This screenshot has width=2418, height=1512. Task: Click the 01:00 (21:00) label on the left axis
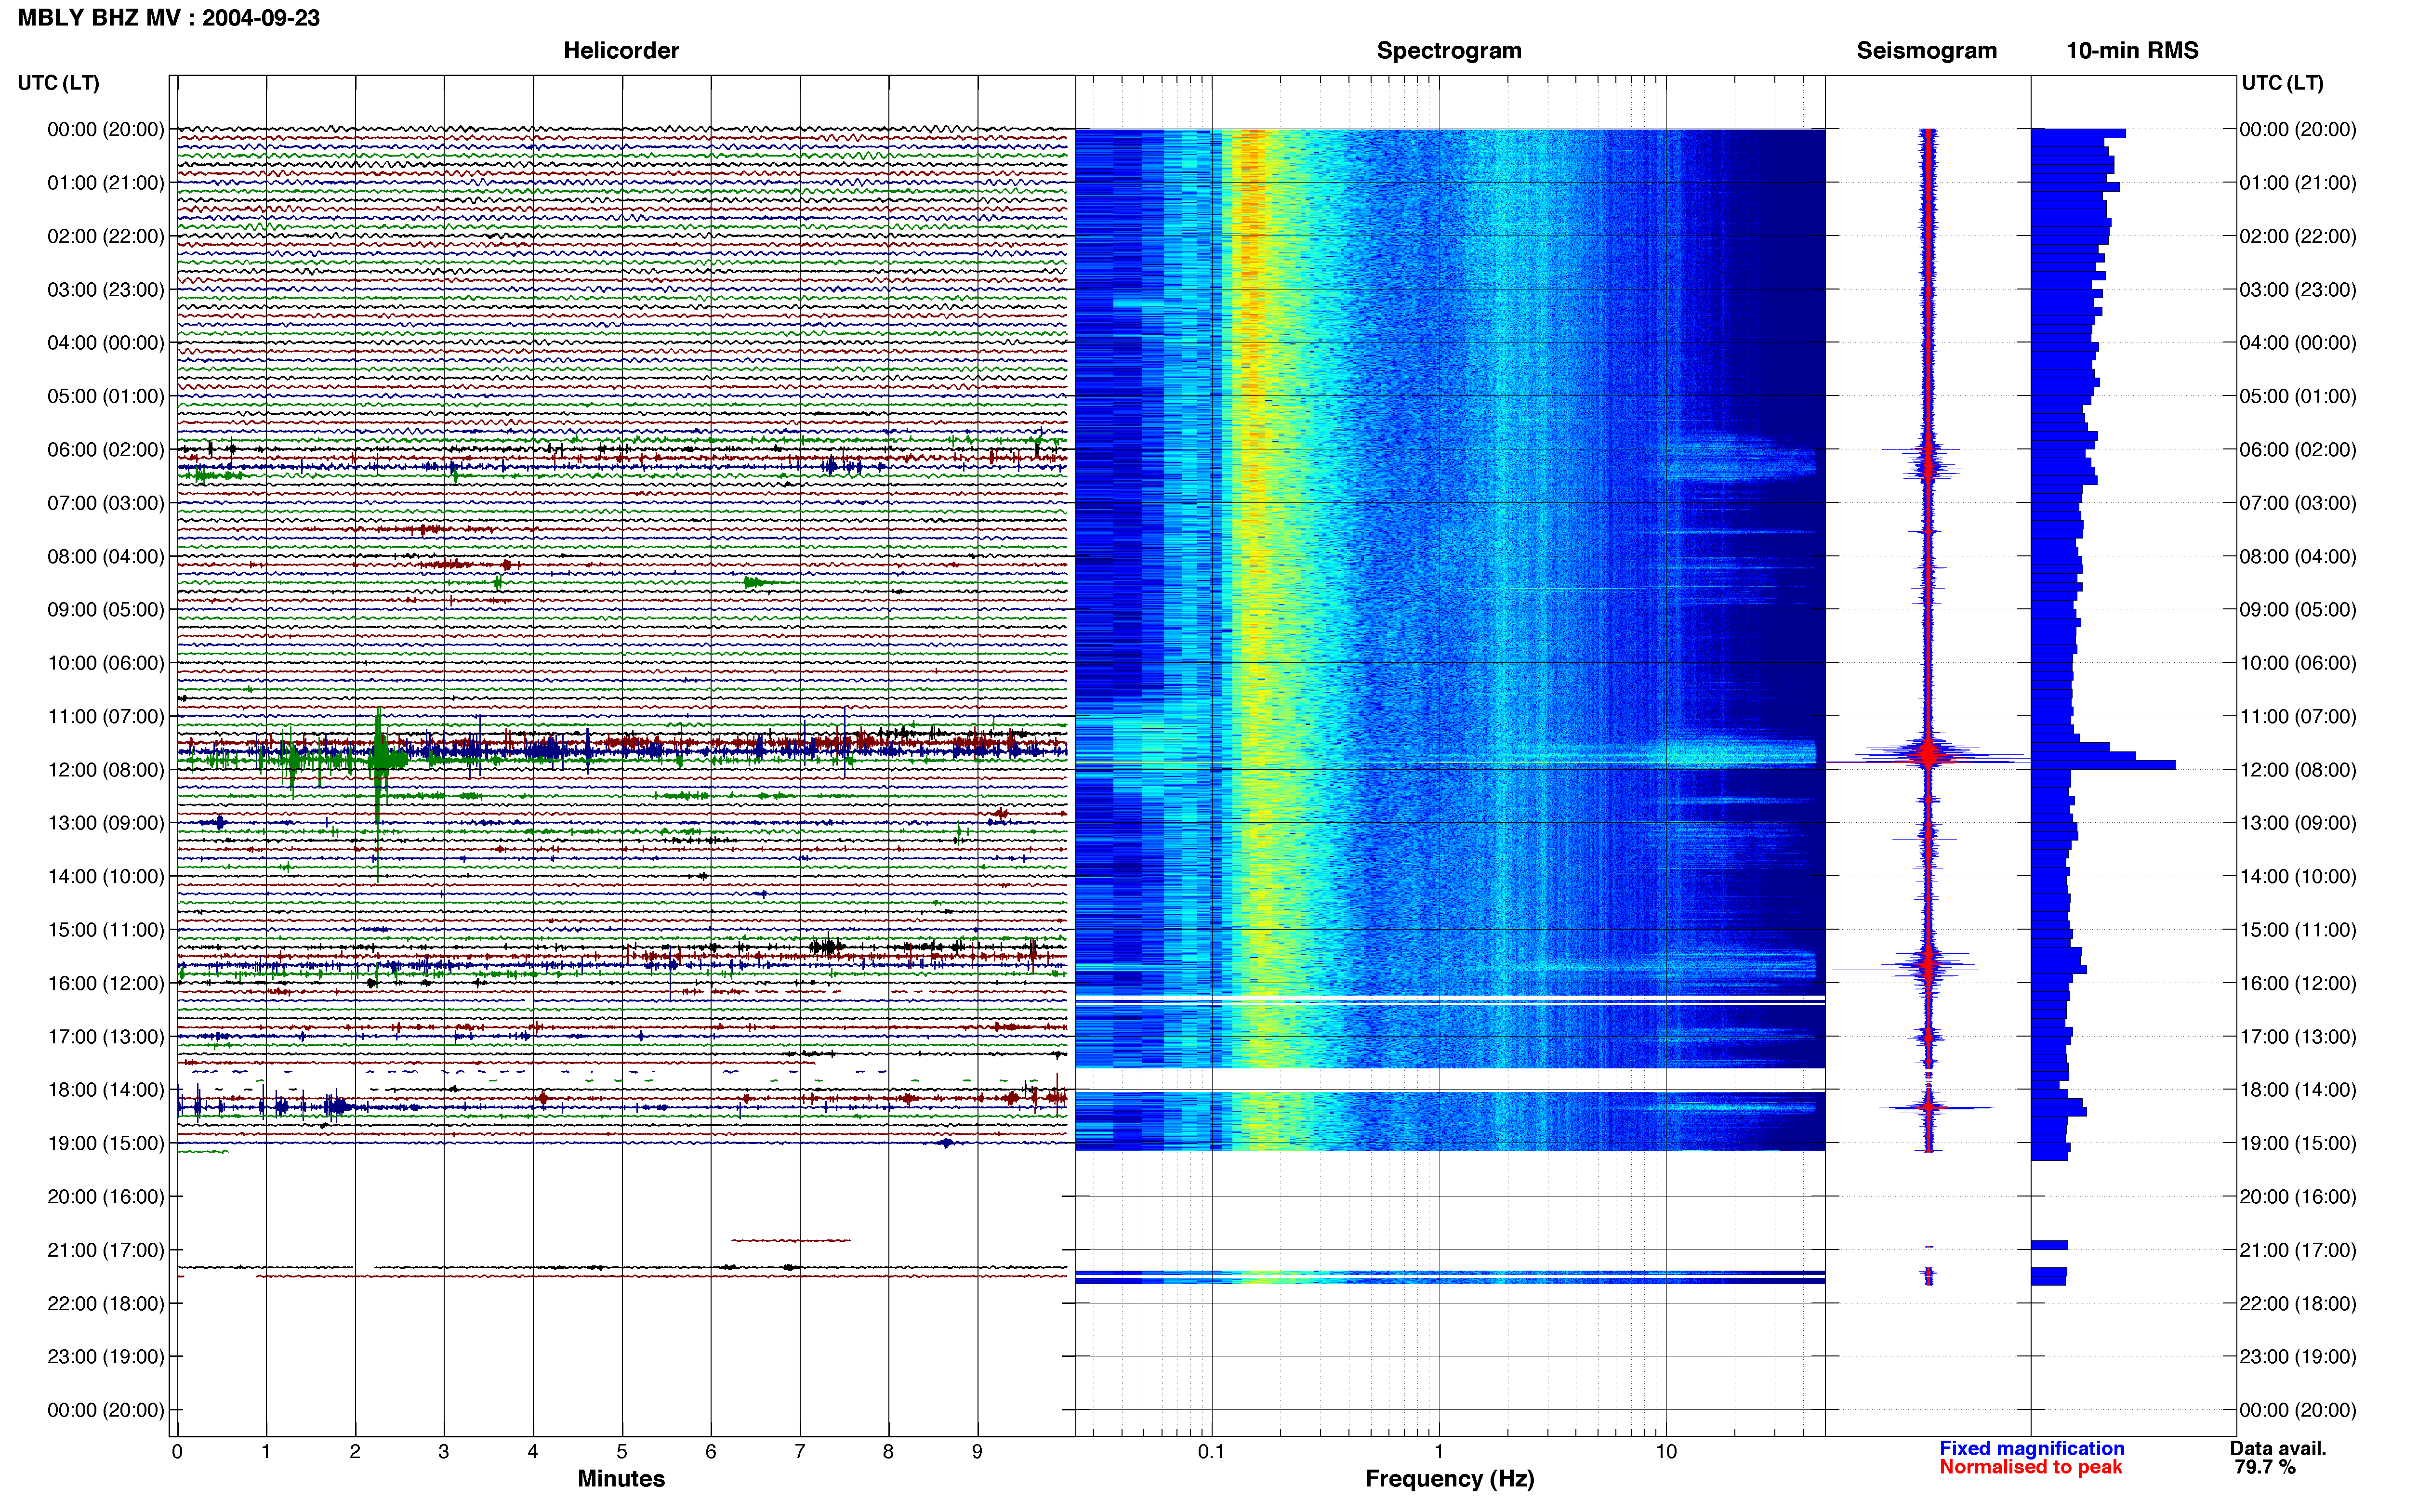click(106, 183)
